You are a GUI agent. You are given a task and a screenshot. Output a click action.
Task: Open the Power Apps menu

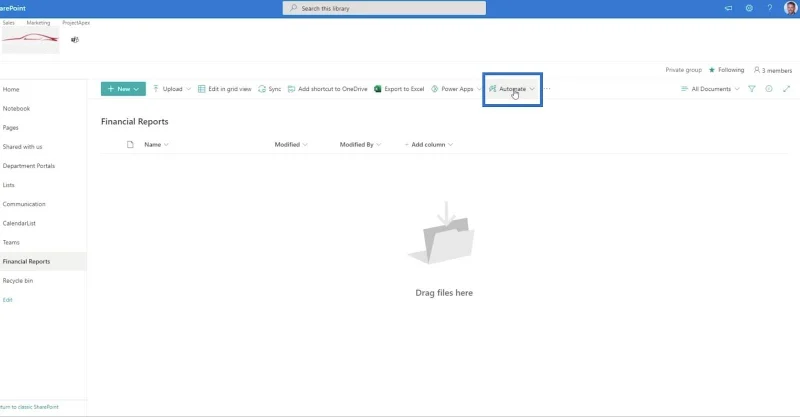click(x=456, y=89)
